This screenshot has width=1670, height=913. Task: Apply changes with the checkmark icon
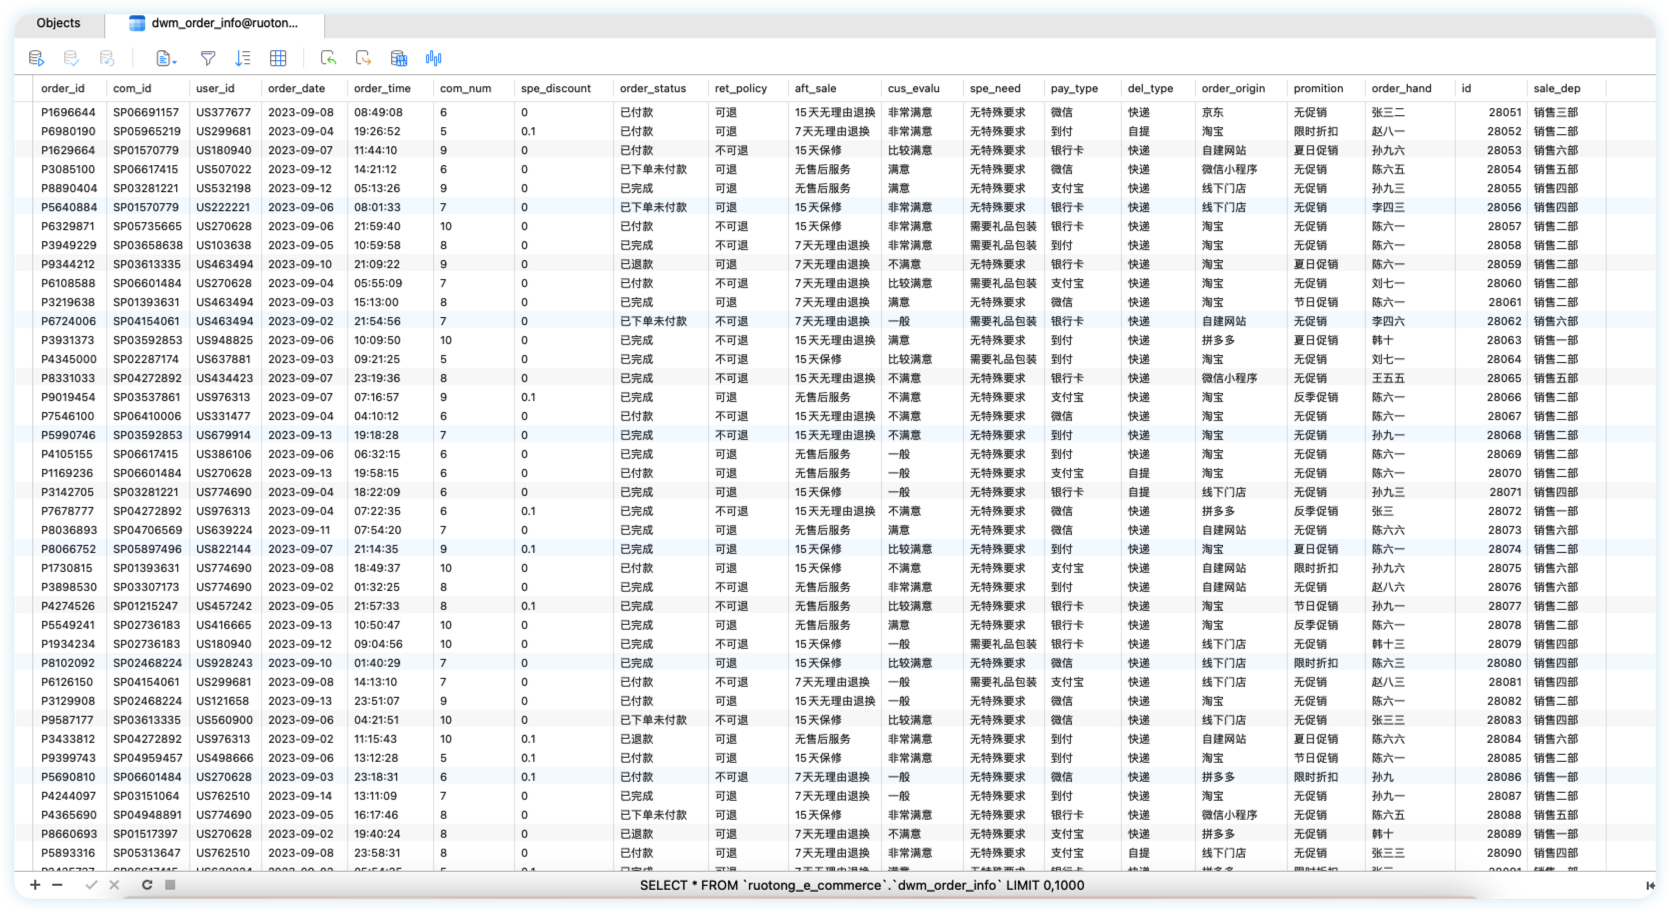[91, 885]
